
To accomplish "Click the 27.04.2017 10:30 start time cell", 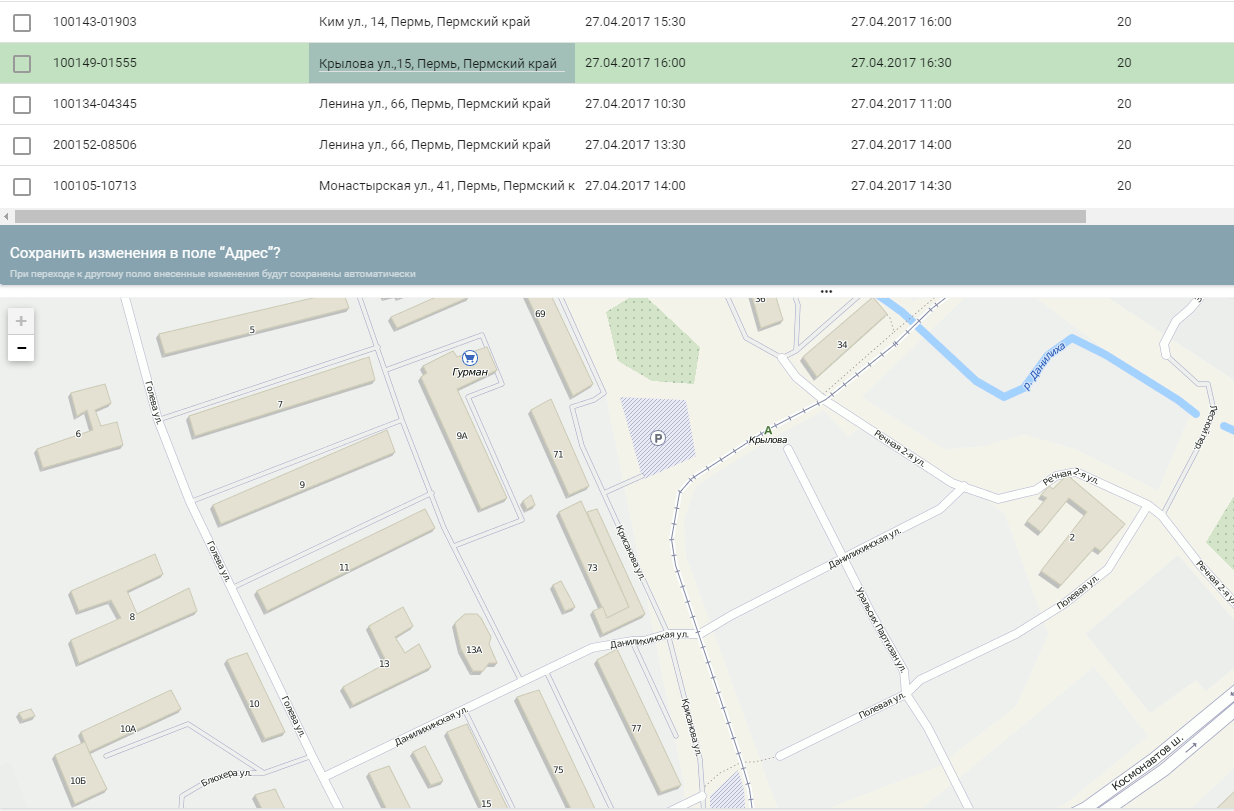I will [x=635, y=104].
